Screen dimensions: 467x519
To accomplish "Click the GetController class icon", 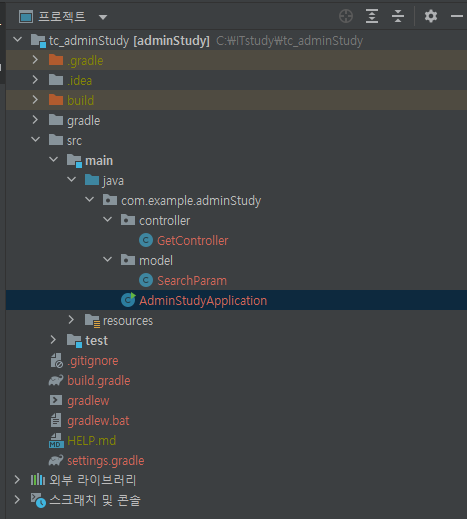I will [x=146, y=240].
